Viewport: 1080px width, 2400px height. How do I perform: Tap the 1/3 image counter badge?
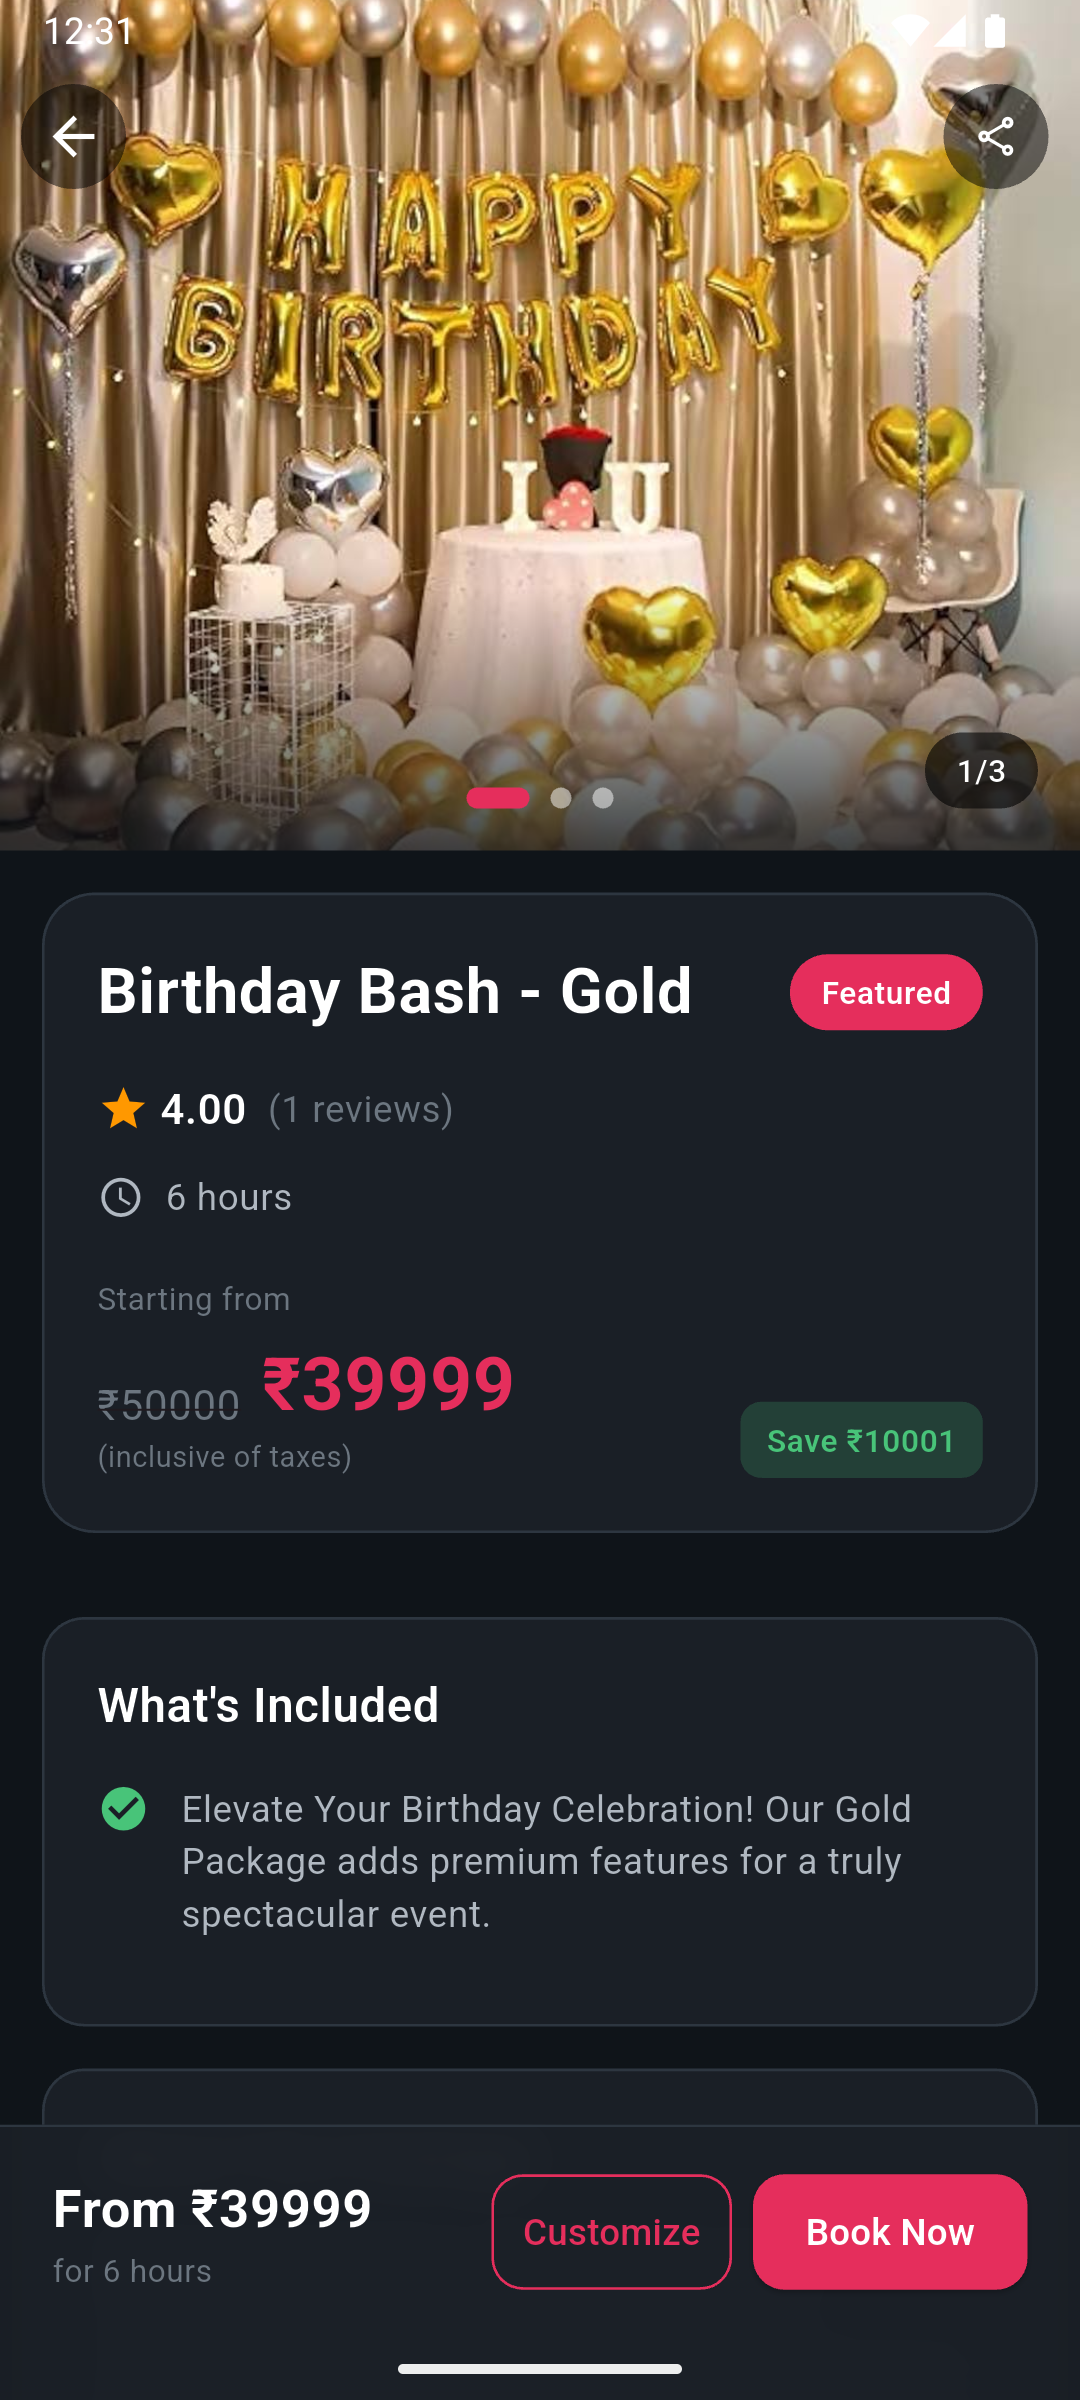[980, 770]
